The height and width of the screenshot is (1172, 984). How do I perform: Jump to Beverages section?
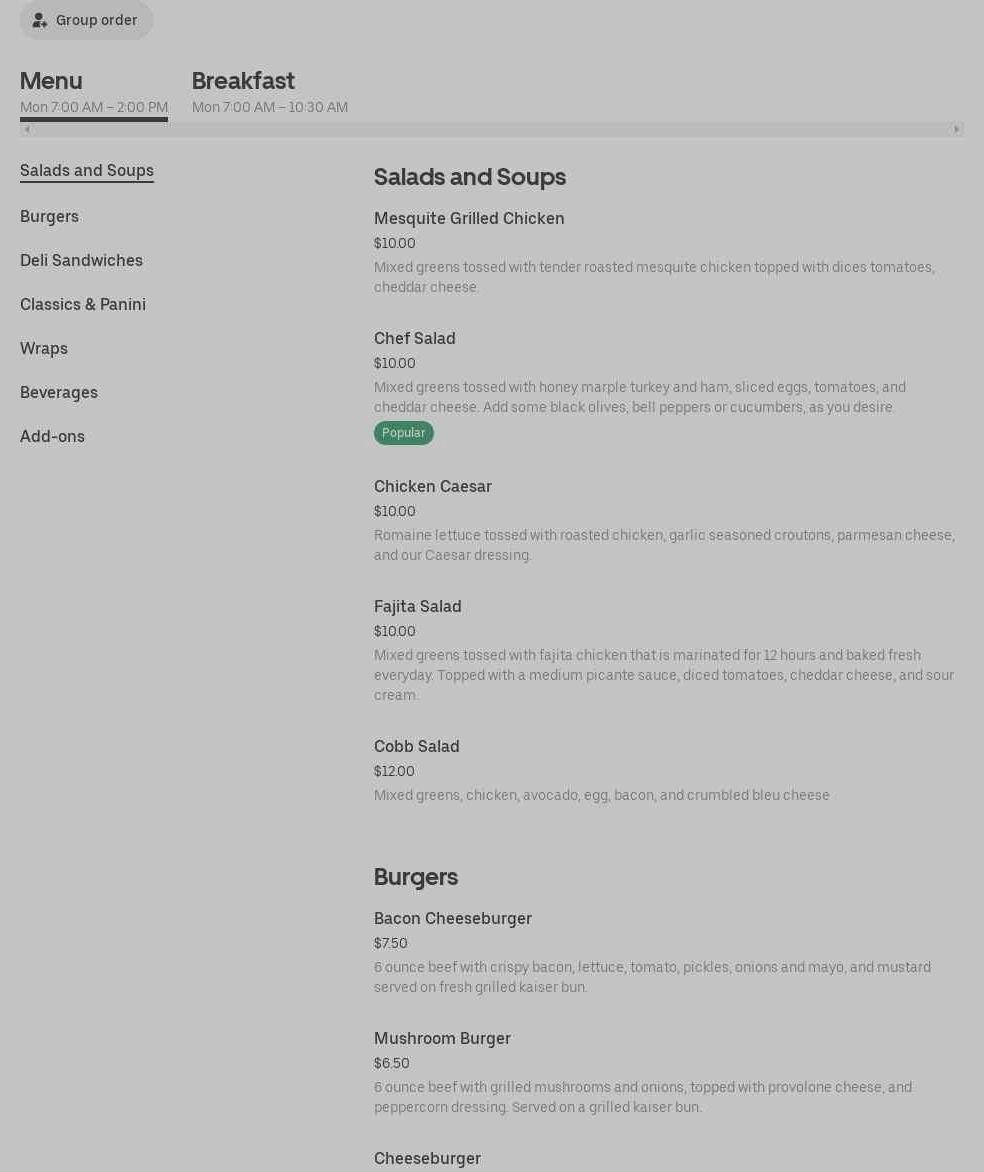59,392
